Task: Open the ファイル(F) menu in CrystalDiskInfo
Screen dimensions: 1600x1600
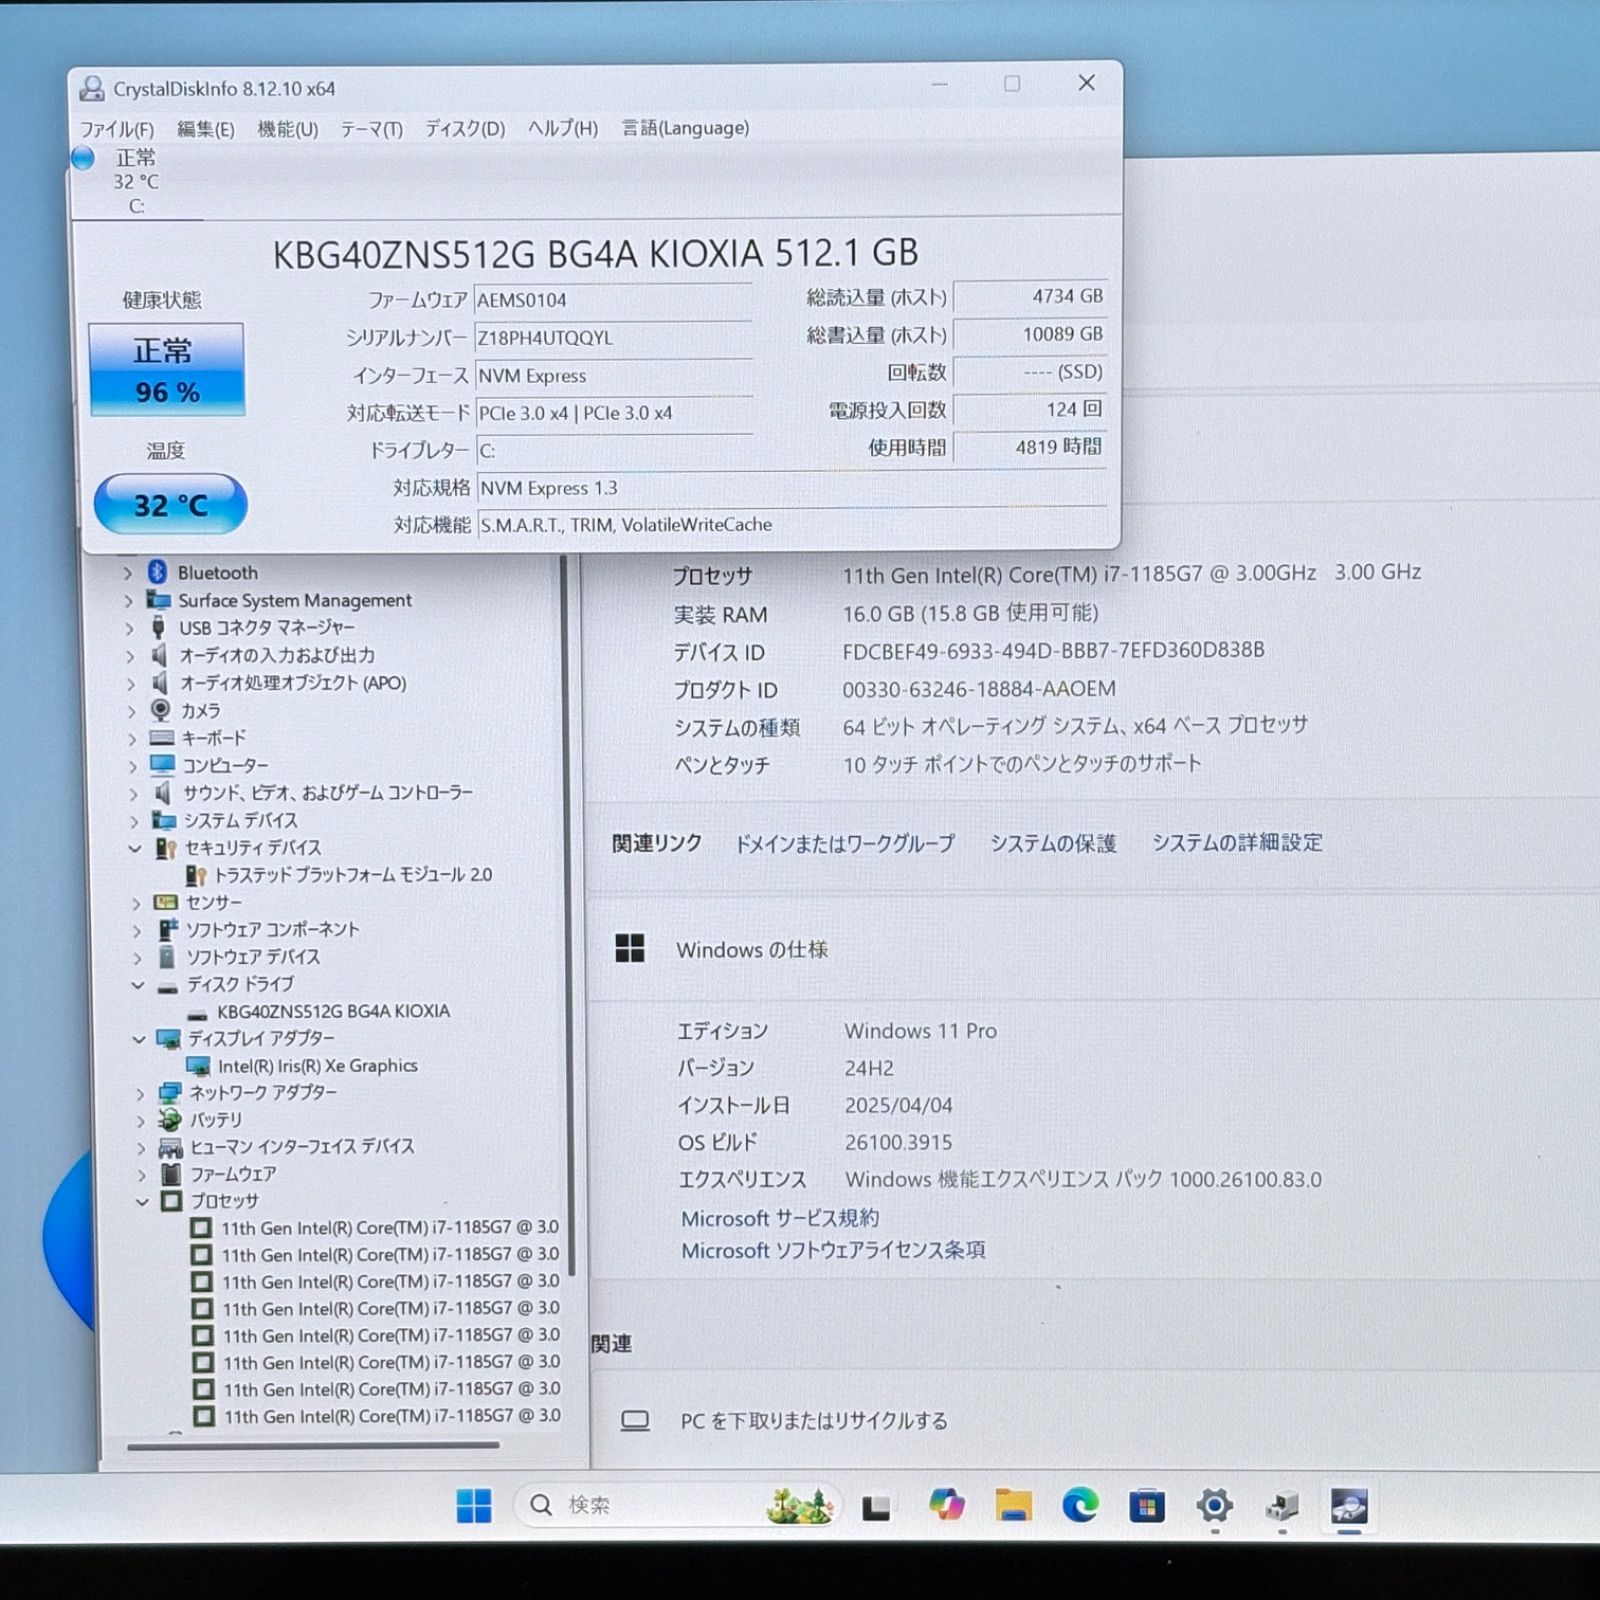Action: click(117, 129)
